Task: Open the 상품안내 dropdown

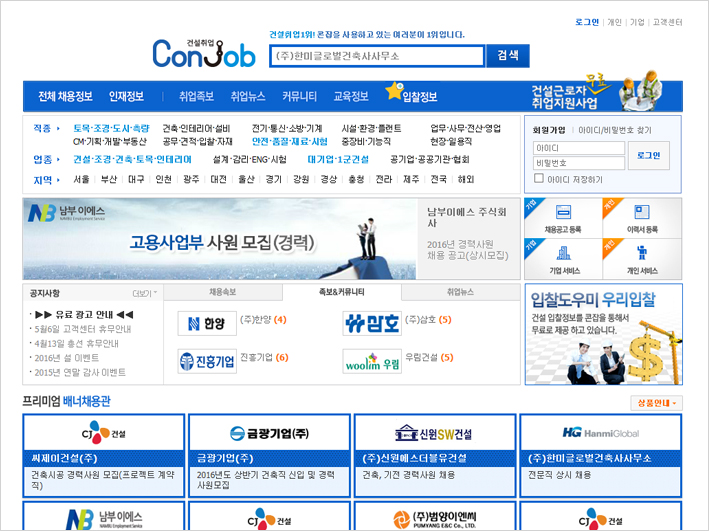Action: point(657,403)
